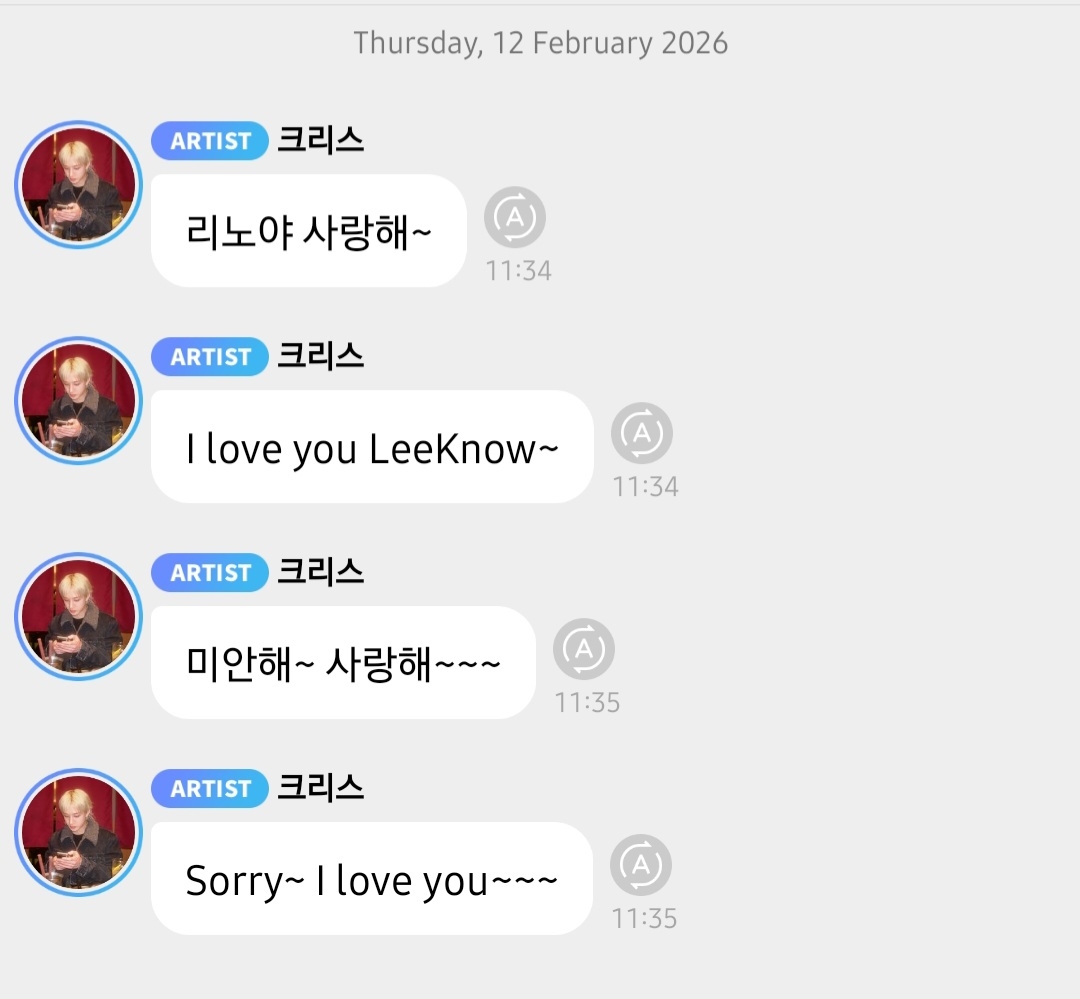The height and width of the screenshot is (999, 1080).
Task: Select the Sorry~ I love you~~~ bubble
Action: [x=372, y=878]
